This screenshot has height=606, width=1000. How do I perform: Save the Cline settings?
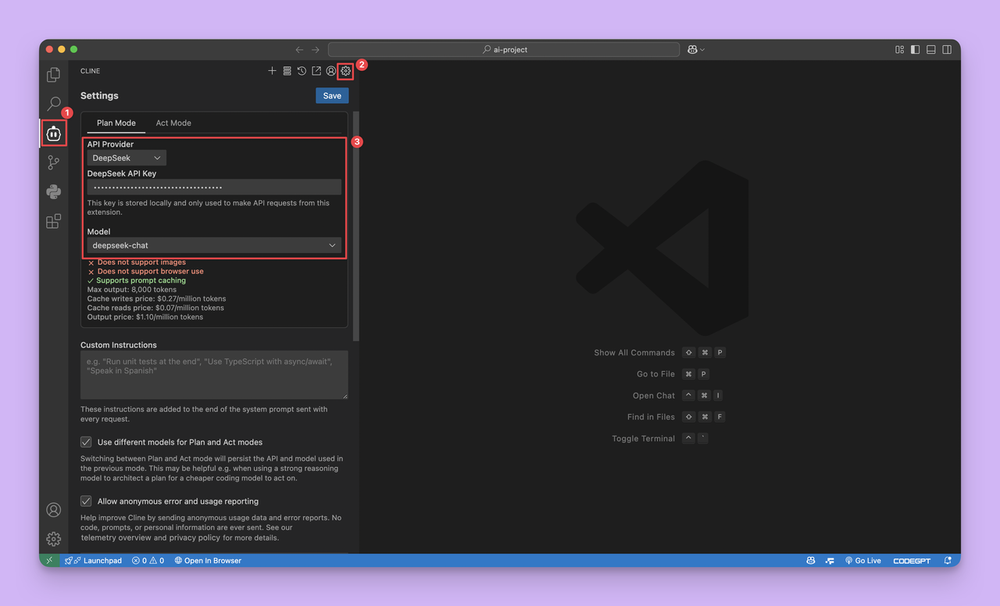[331, 95]
